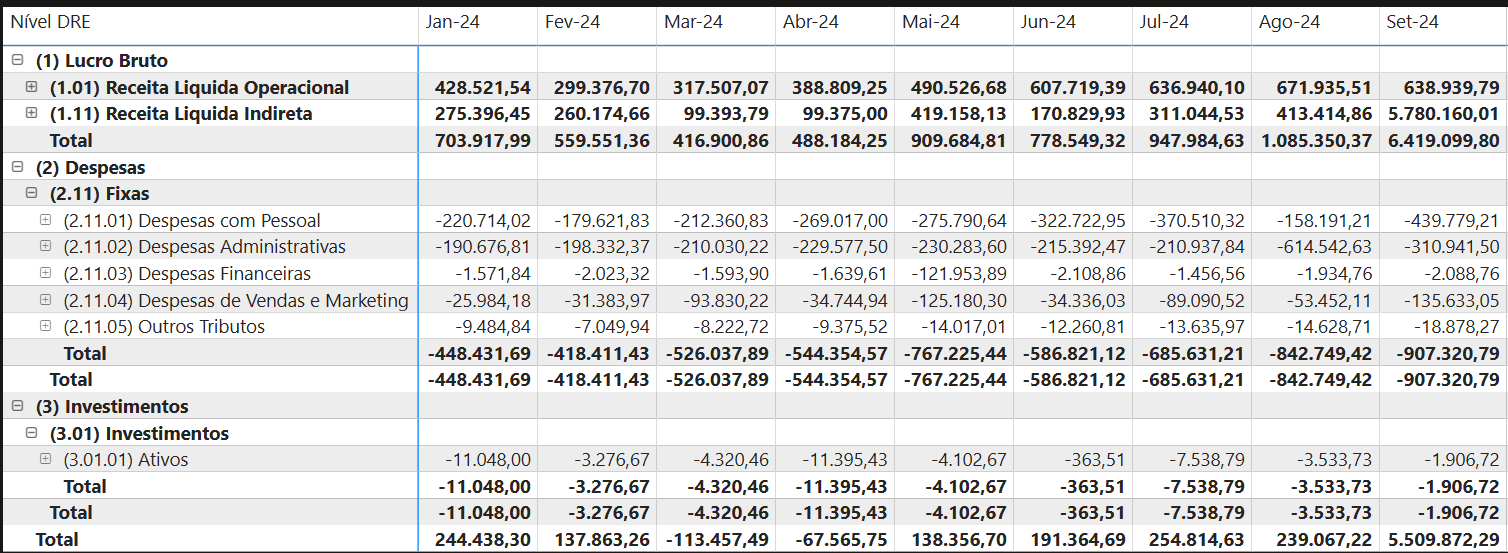Collapse the (2) Despesas group

[x=17, y=167]
